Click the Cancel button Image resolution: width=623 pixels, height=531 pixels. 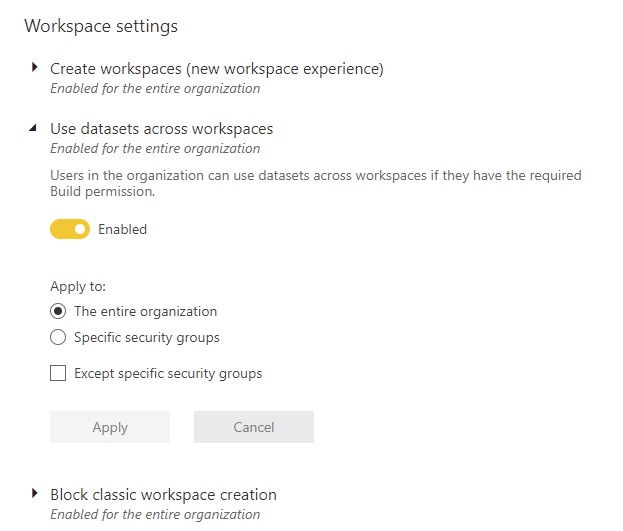point(254,427)
